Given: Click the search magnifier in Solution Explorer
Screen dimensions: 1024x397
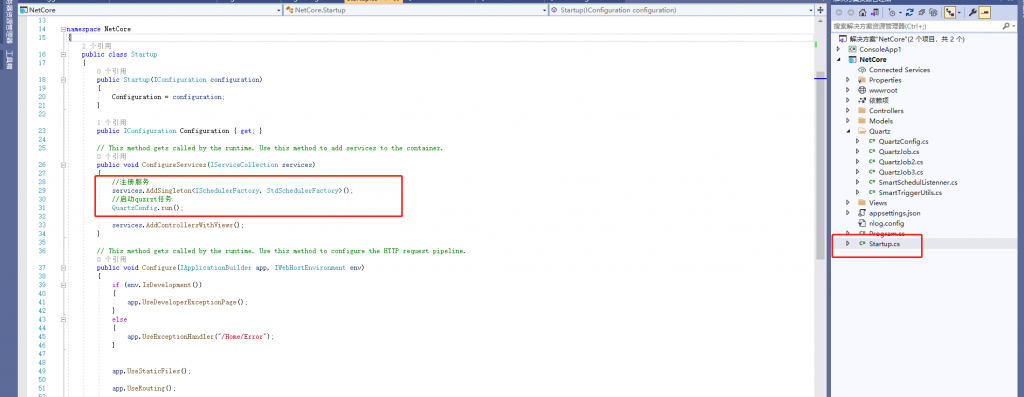Looking at the screenshot, I should pos(1006,26).
